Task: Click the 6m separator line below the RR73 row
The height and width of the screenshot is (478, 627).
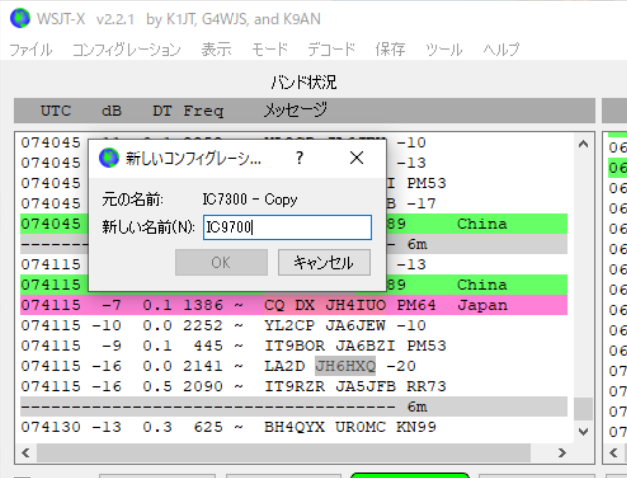Action: (294, 407)
